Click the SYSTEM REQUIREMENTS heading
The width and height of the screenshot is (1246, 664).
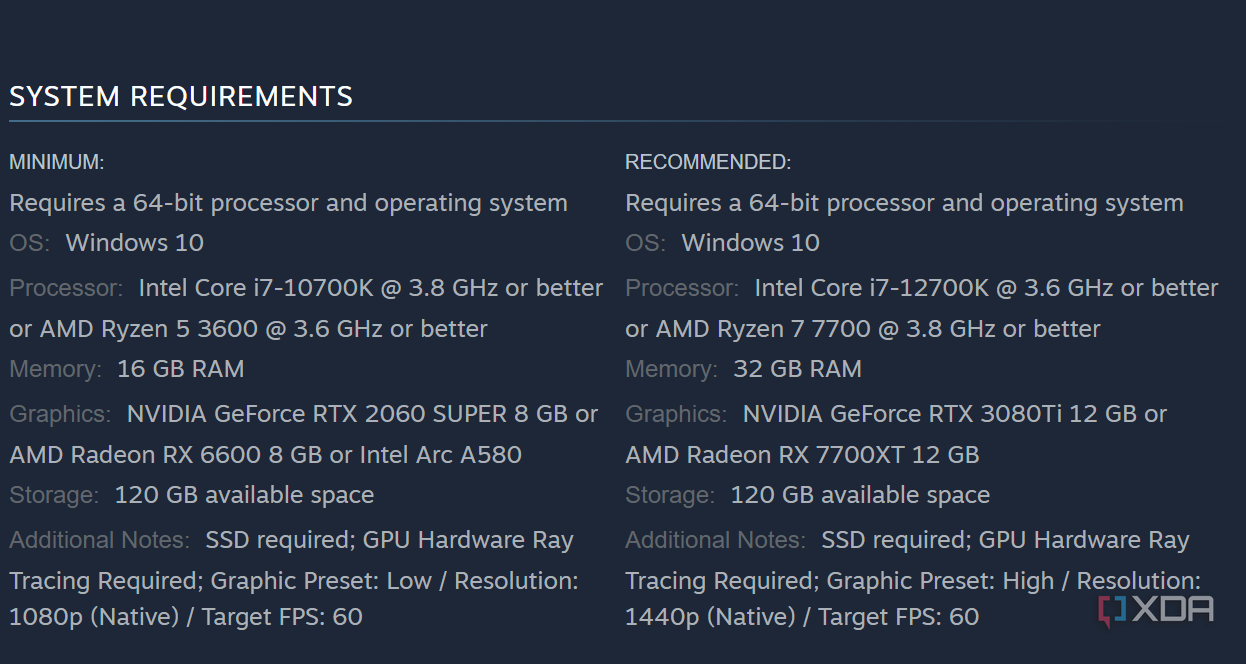(x=181, y=97)
